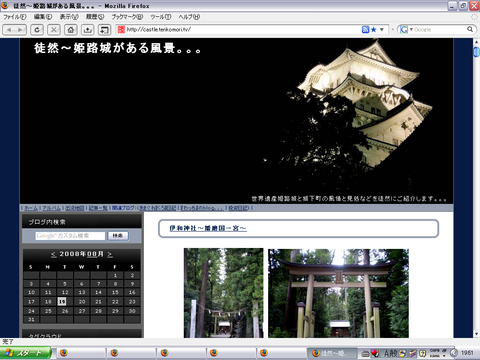
Task: Go to next month with > arrow
Action: [110, 255]
